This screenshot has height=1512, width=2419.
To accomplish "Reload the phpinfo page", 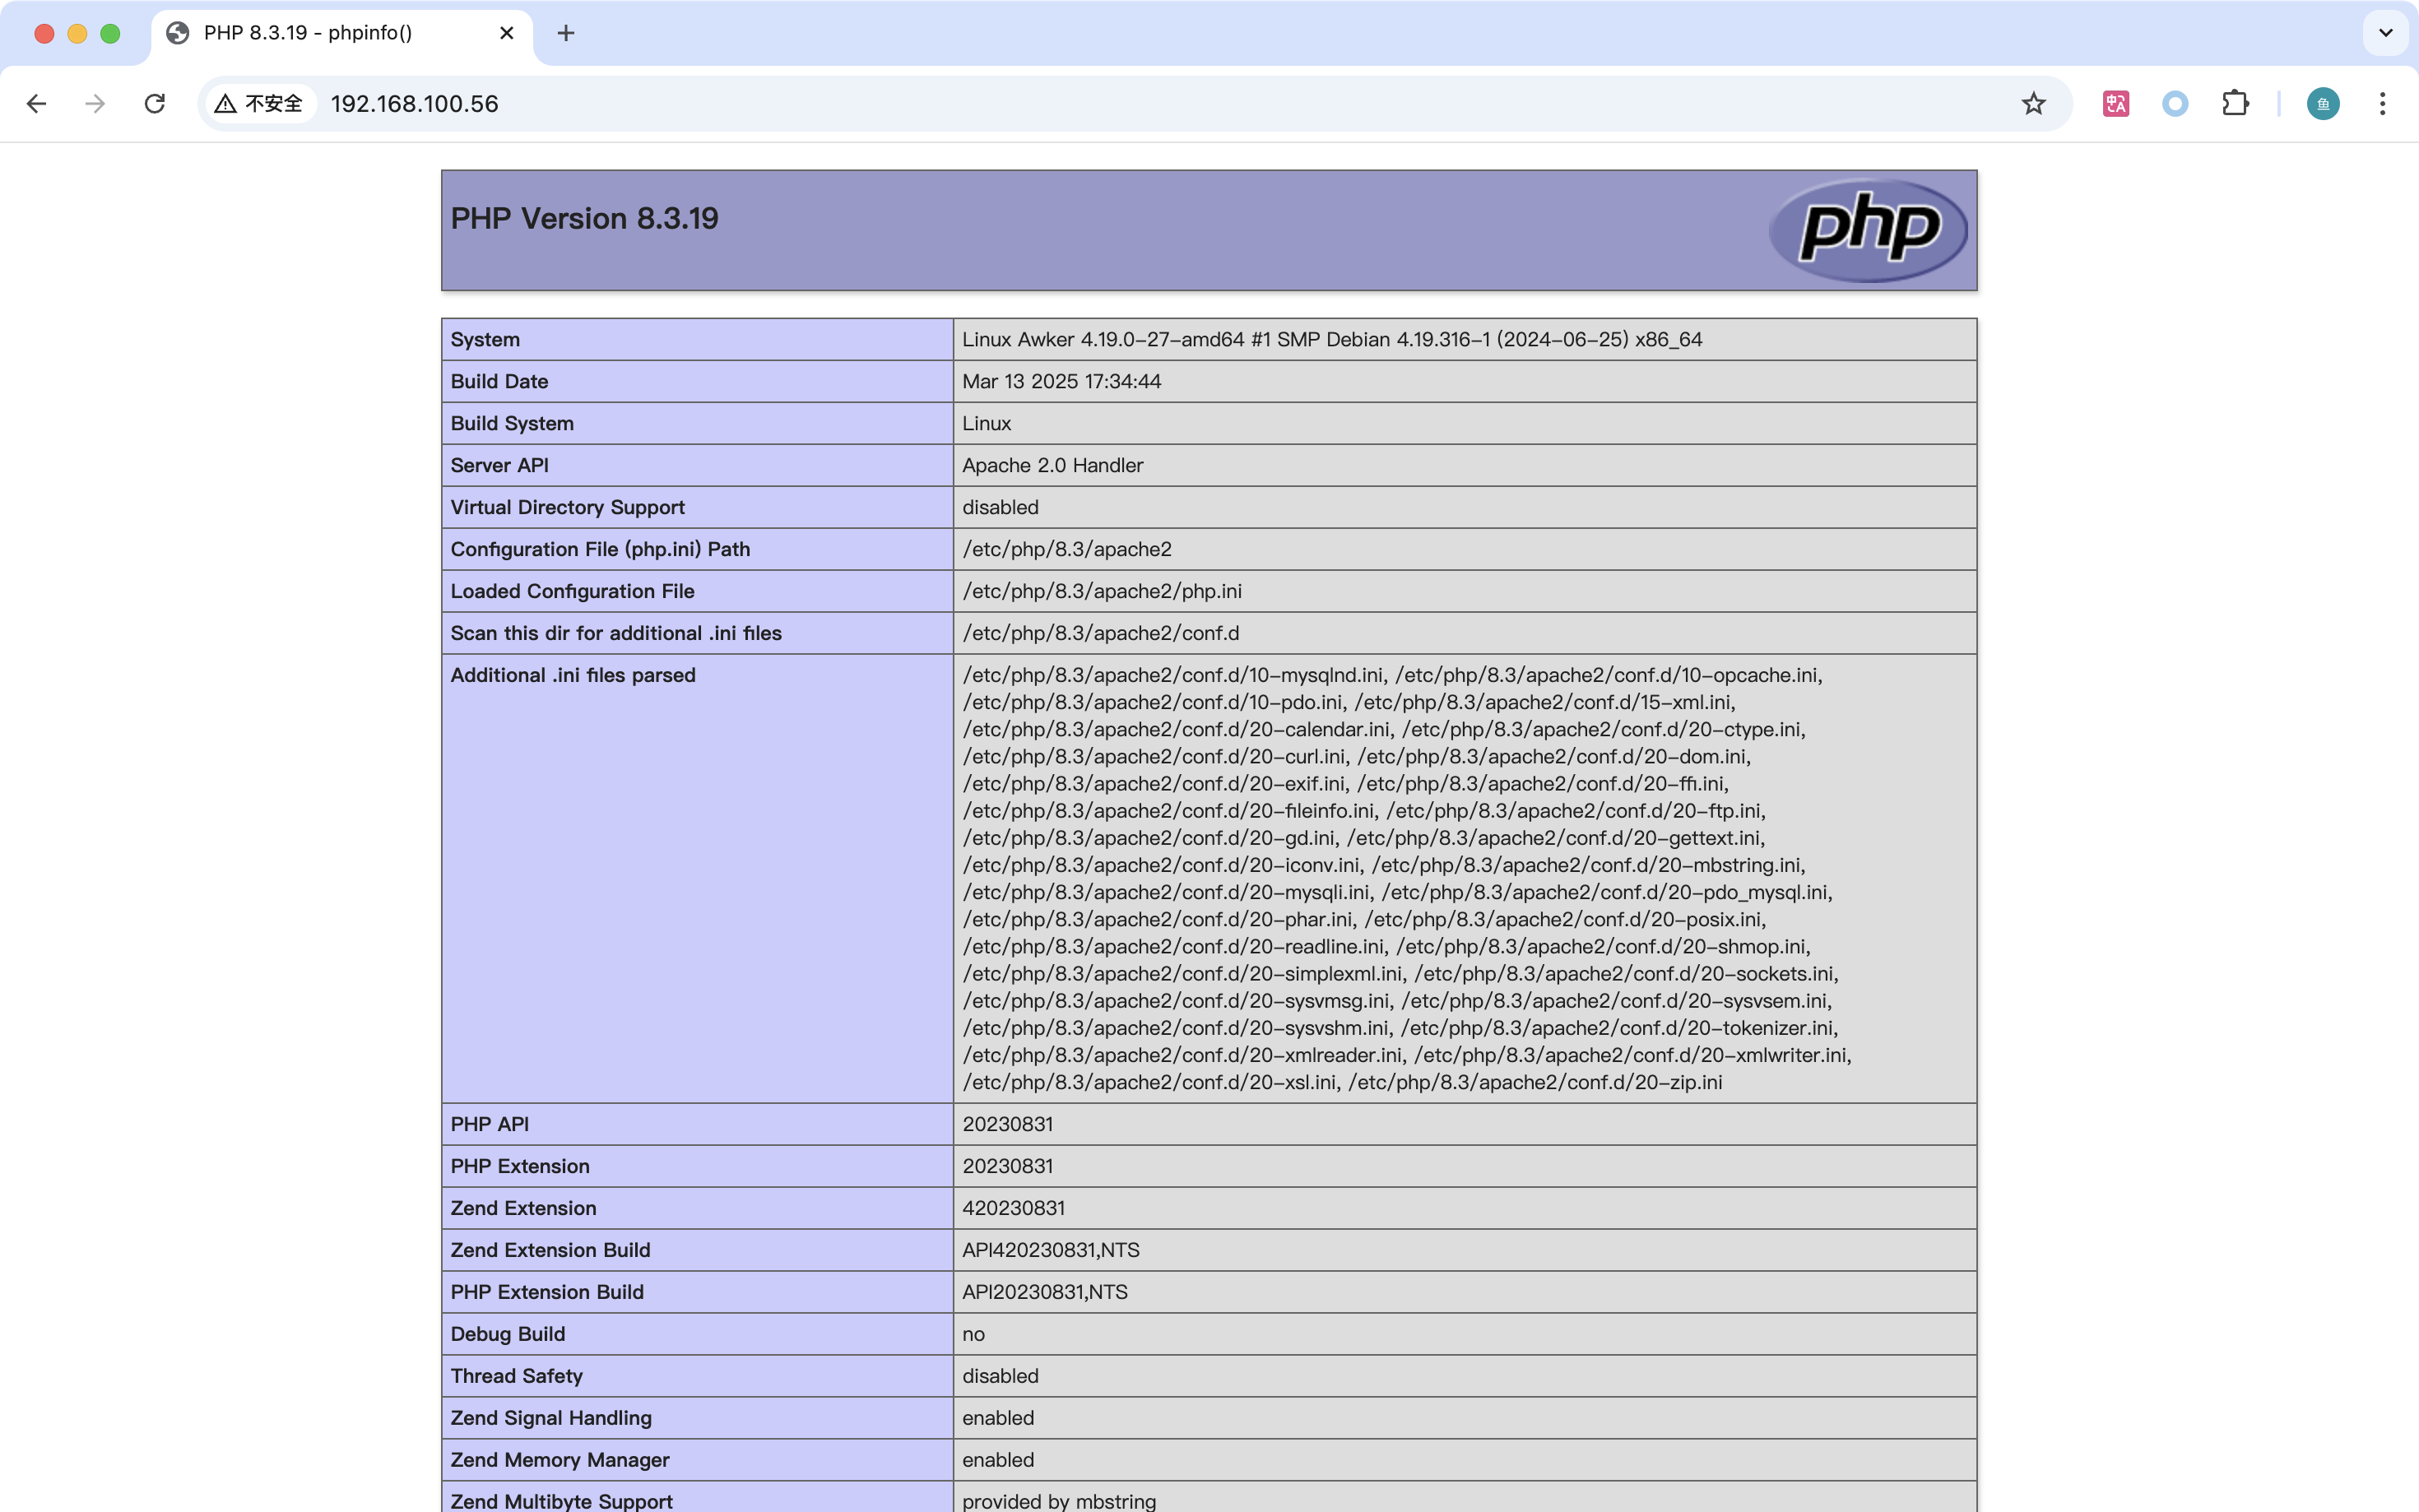I will coord(154,104).
